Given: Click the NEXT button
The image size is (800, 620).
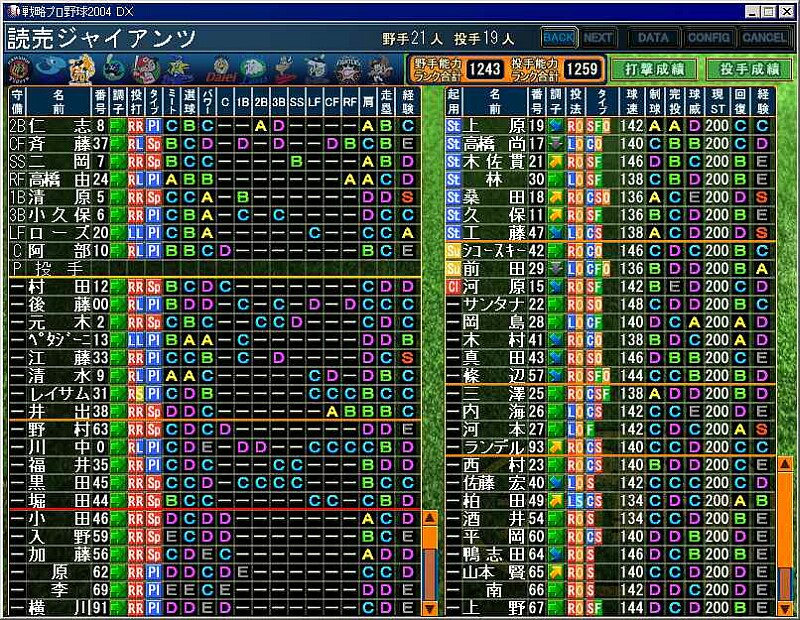Looking at the screenshot, I should 598,38.
